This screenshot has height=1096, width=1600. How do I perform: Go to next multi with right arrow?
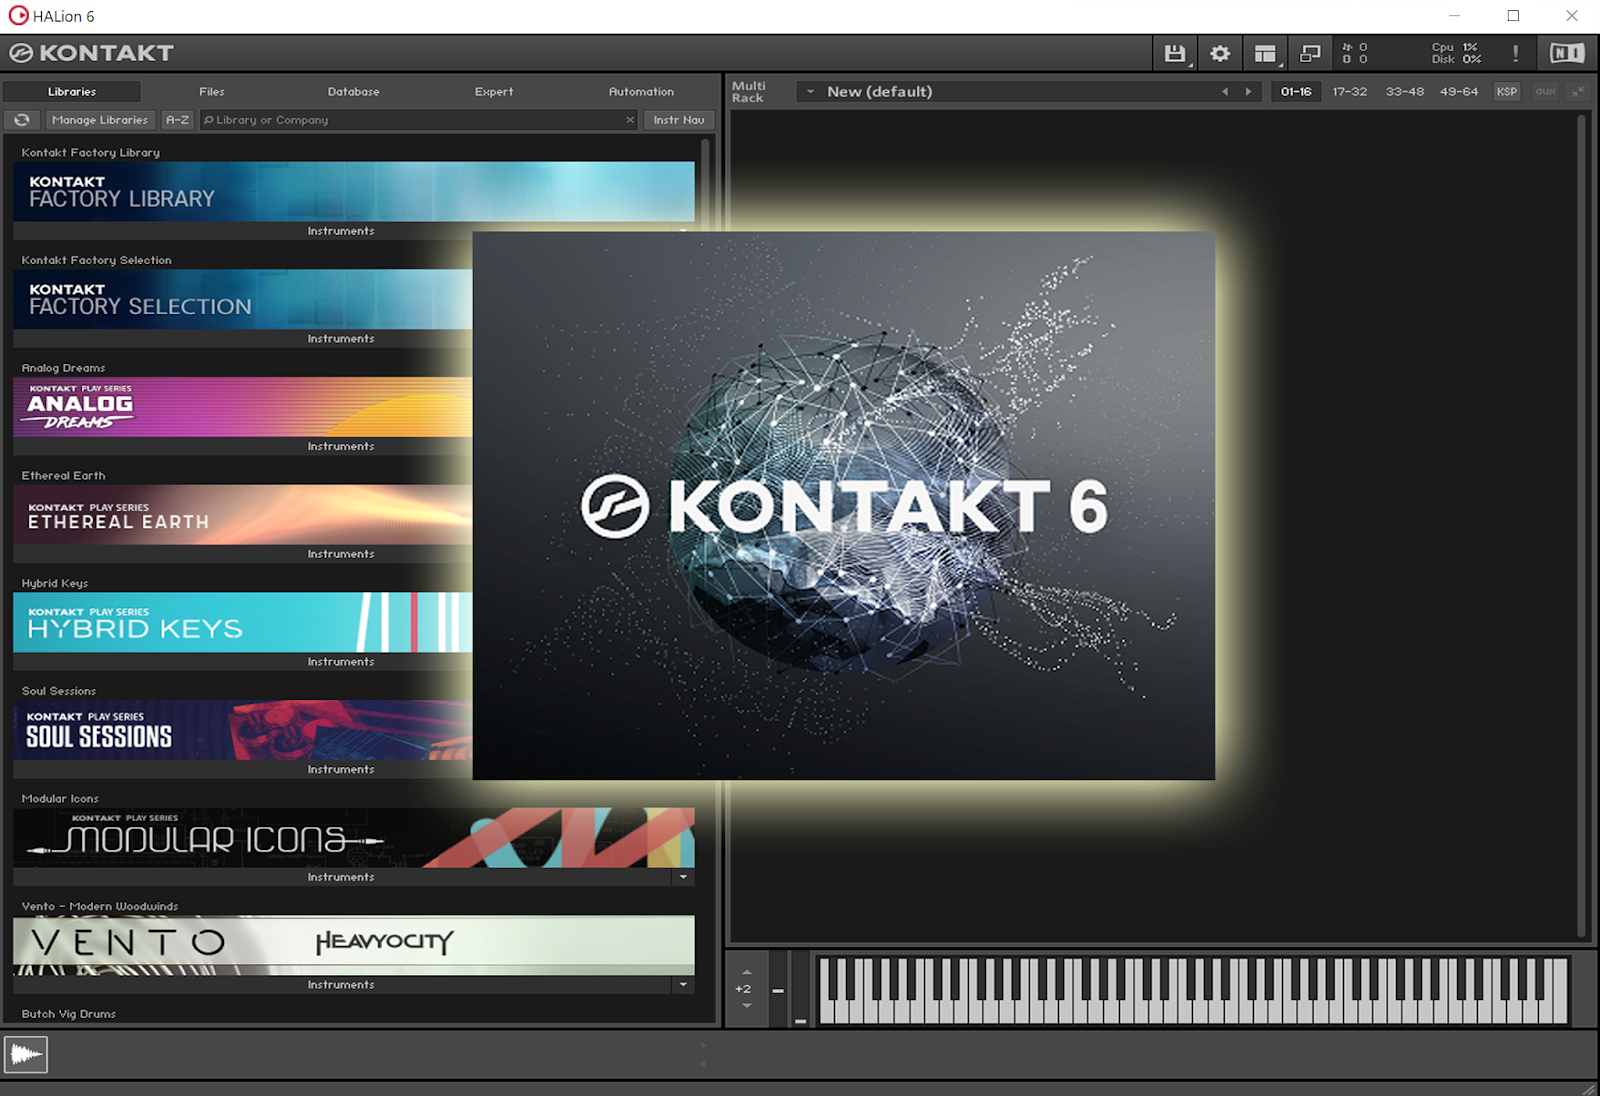click(1248, 92)
